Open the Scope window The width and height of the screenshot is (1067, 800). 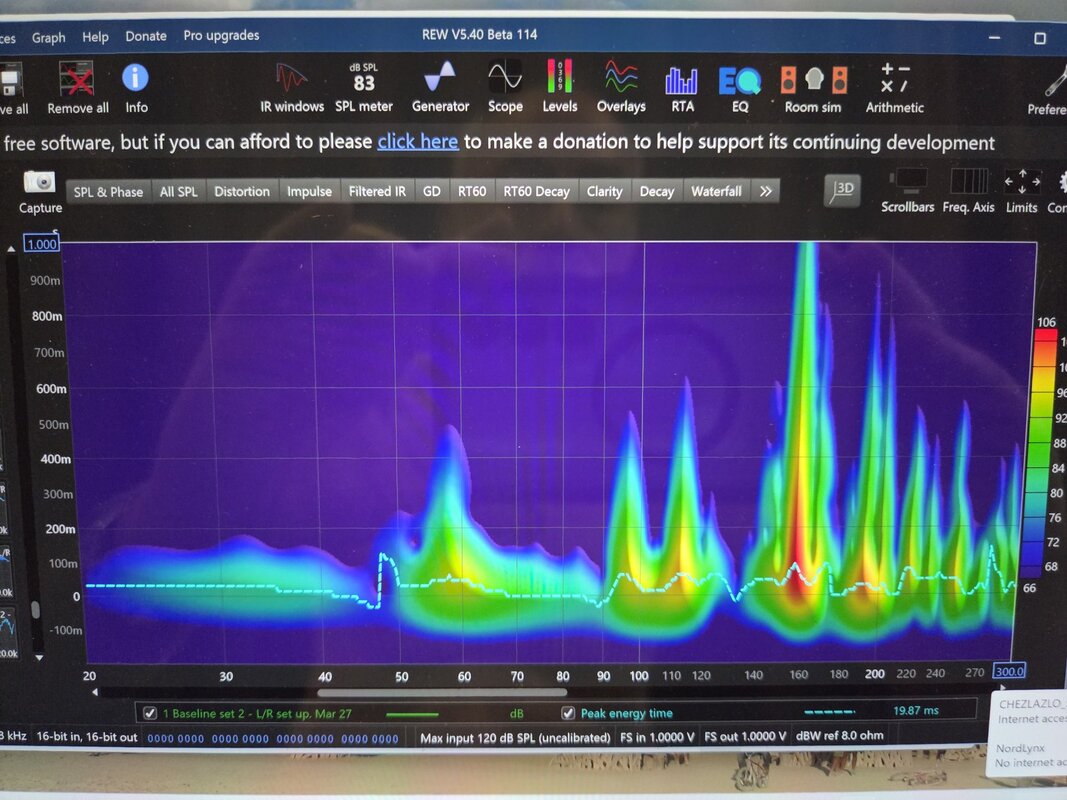[505, 87]
